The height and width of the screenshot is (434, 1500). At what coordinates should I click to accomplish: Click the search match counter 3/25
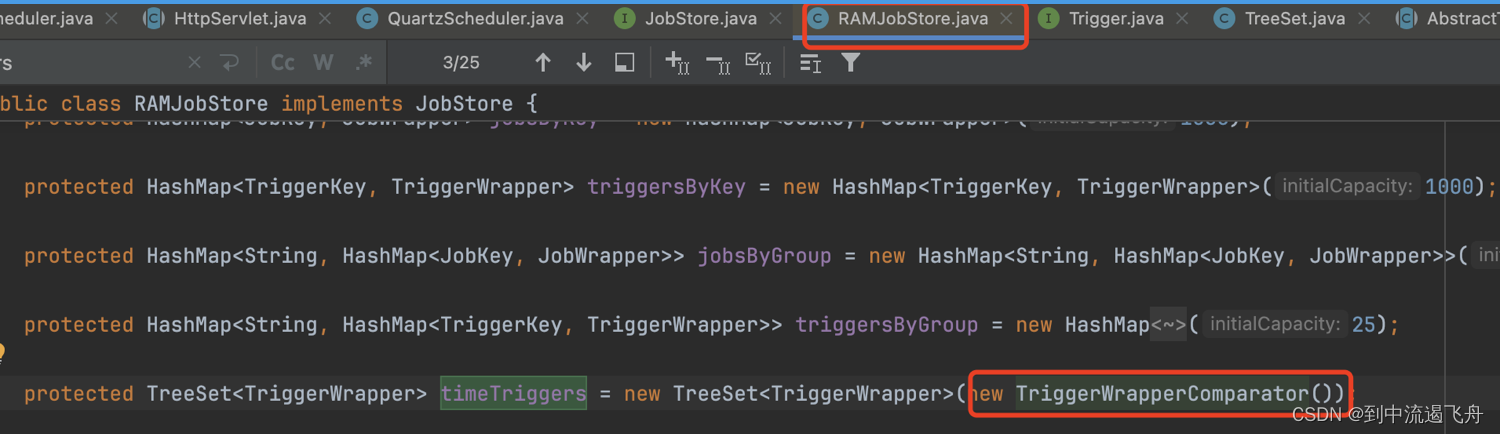pos(461,63)
